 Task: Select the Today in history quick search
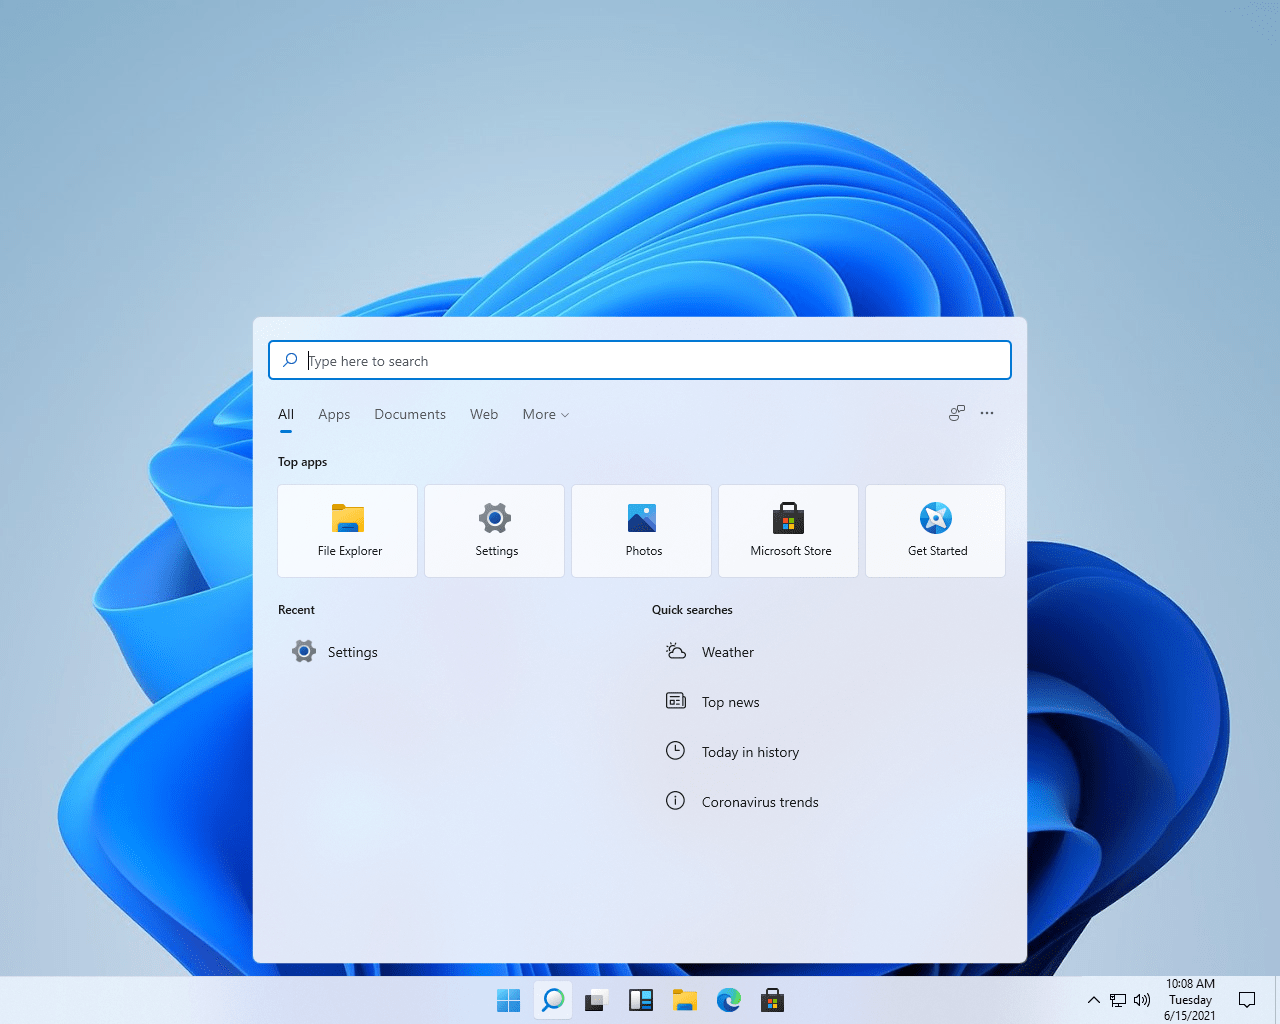click(x=750, y=751)
